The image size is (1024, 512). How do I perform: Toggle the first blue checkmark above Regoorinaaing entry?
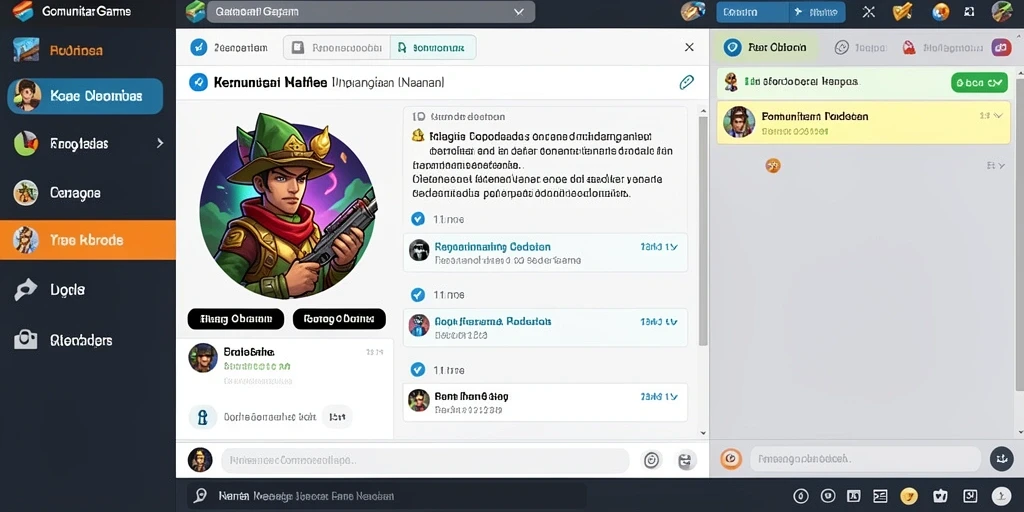(418, 219)
